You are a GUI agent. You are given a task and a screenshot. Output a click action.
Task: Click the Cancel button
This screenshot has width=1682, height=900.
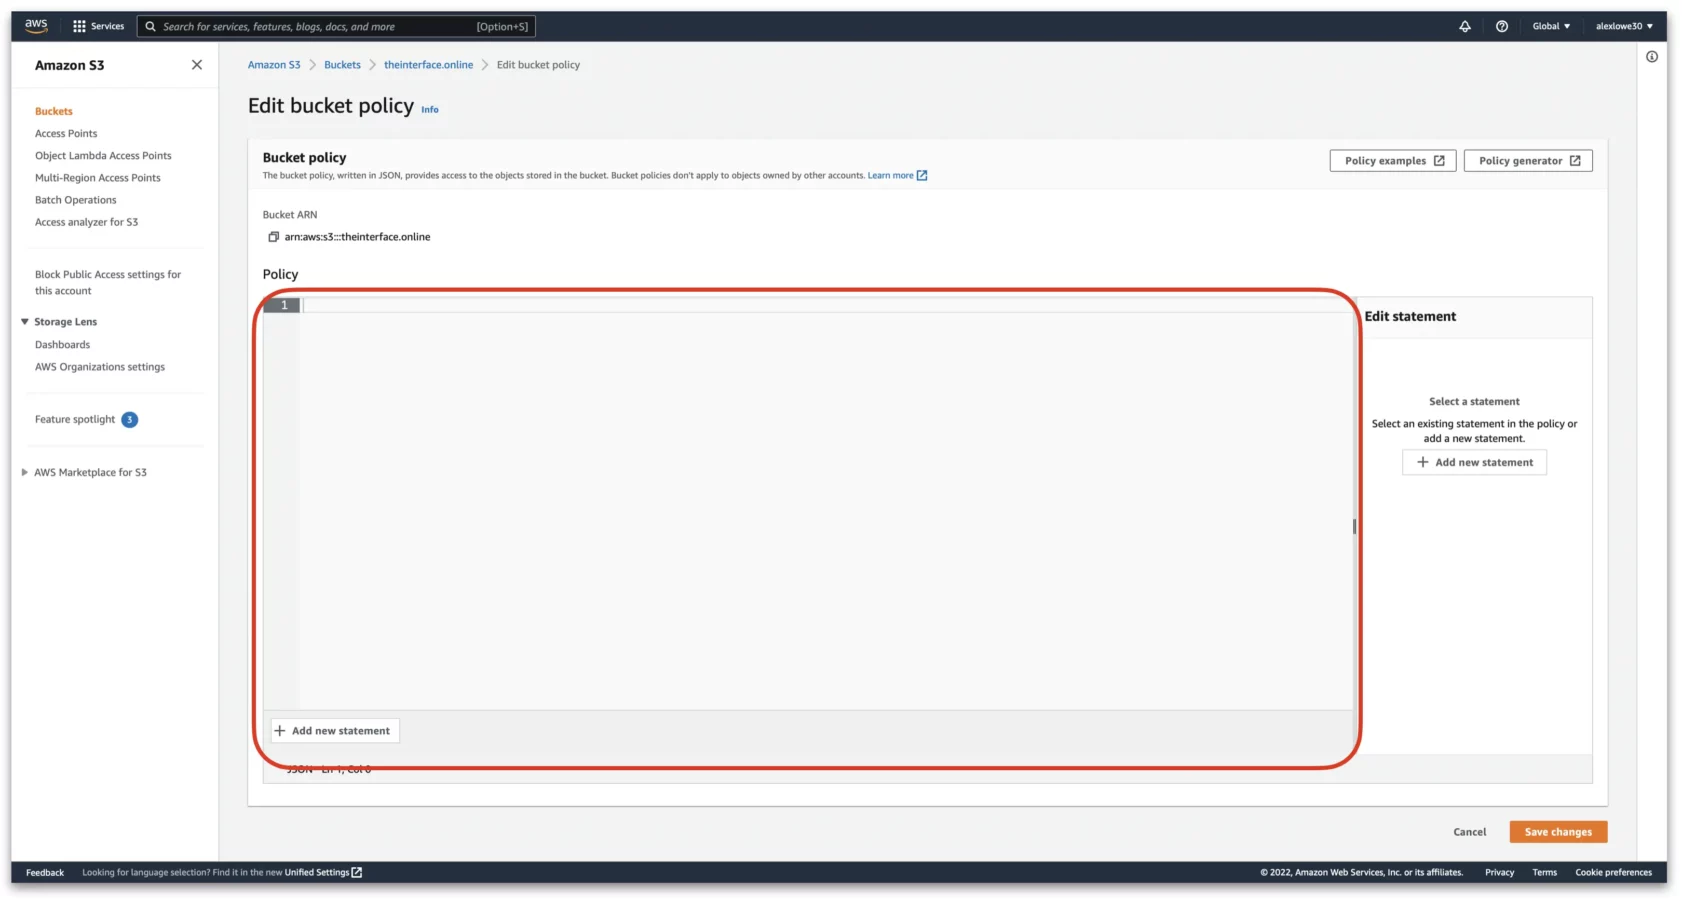(1469, 832)
